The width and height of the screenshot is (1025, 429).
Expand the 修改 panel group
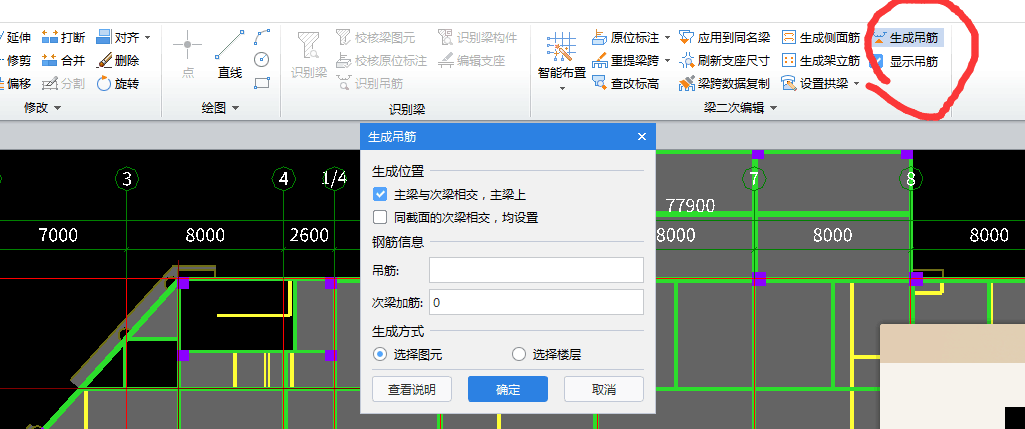(42, 108)
